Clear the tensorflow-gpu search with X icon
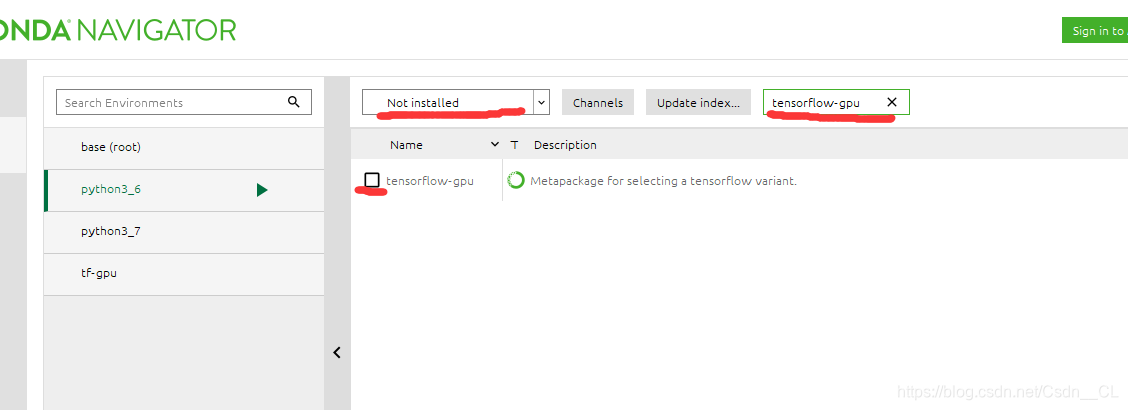1128x410 pixels. click(892, 102)
